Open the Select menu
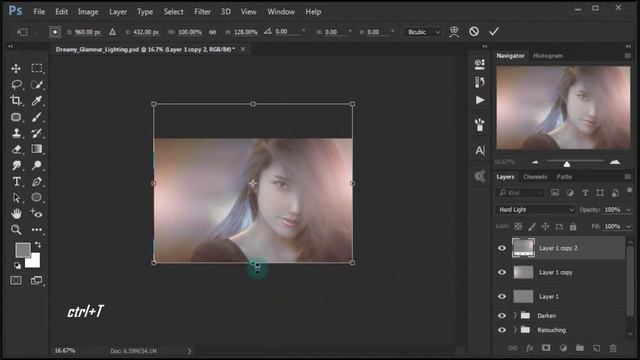 (x=173, y=12)
